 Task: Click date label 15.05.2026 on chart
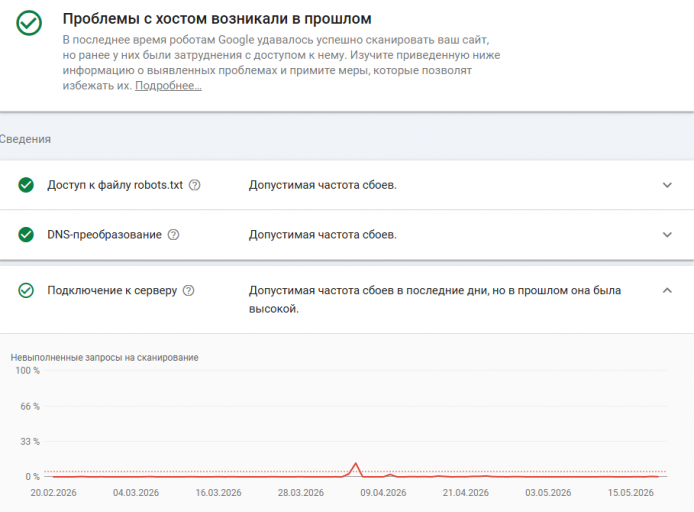631,493
